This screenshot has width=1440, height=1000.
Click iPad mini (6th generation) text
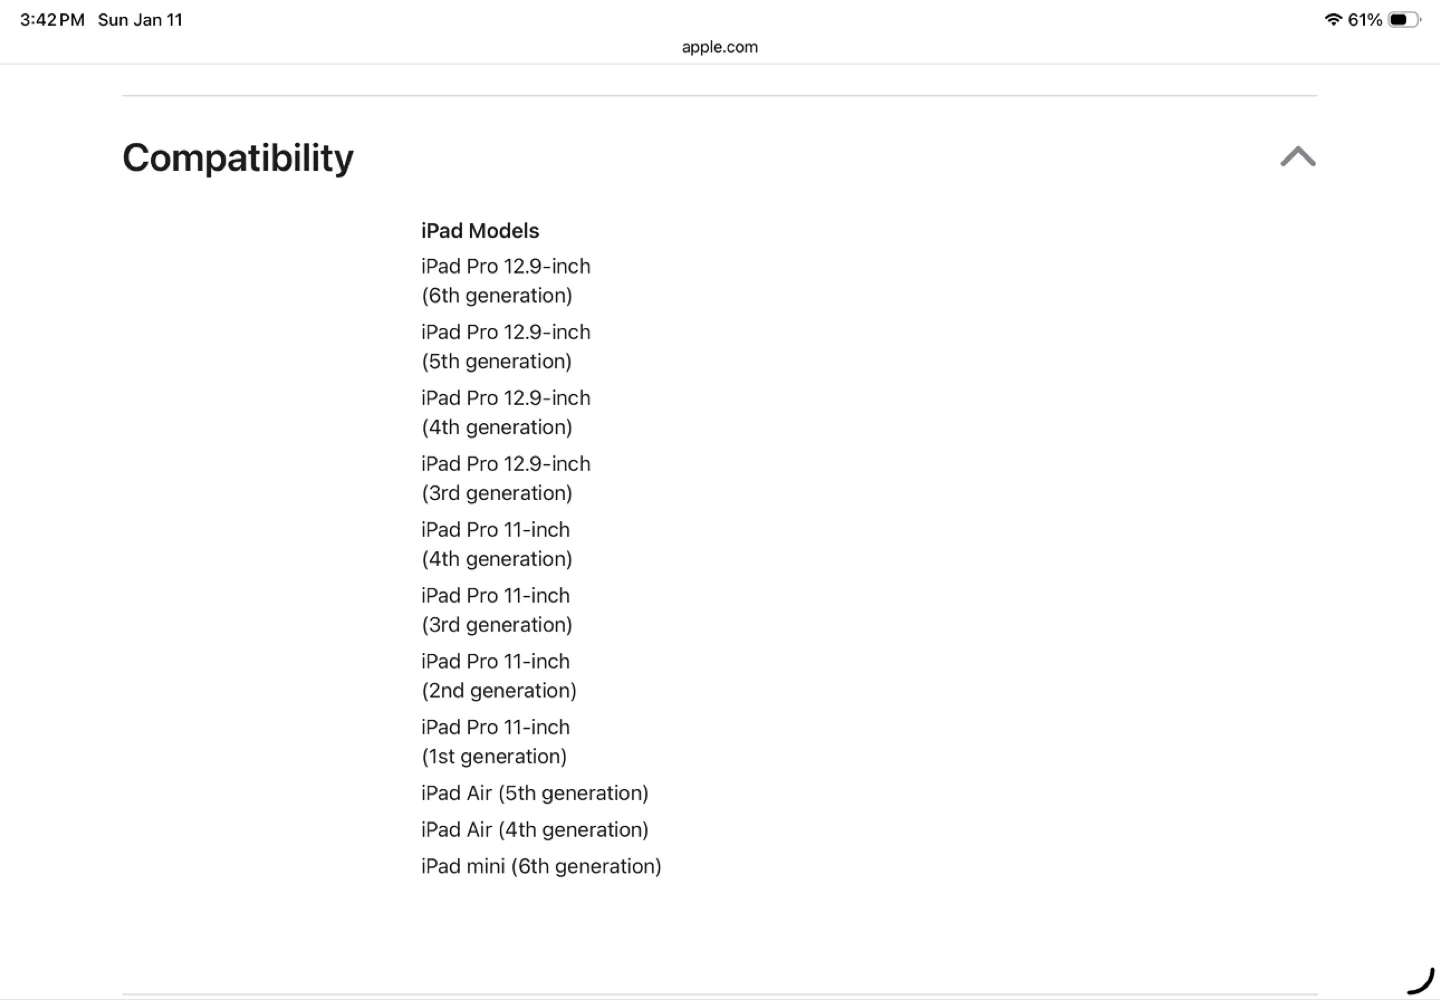pos(541,866)
